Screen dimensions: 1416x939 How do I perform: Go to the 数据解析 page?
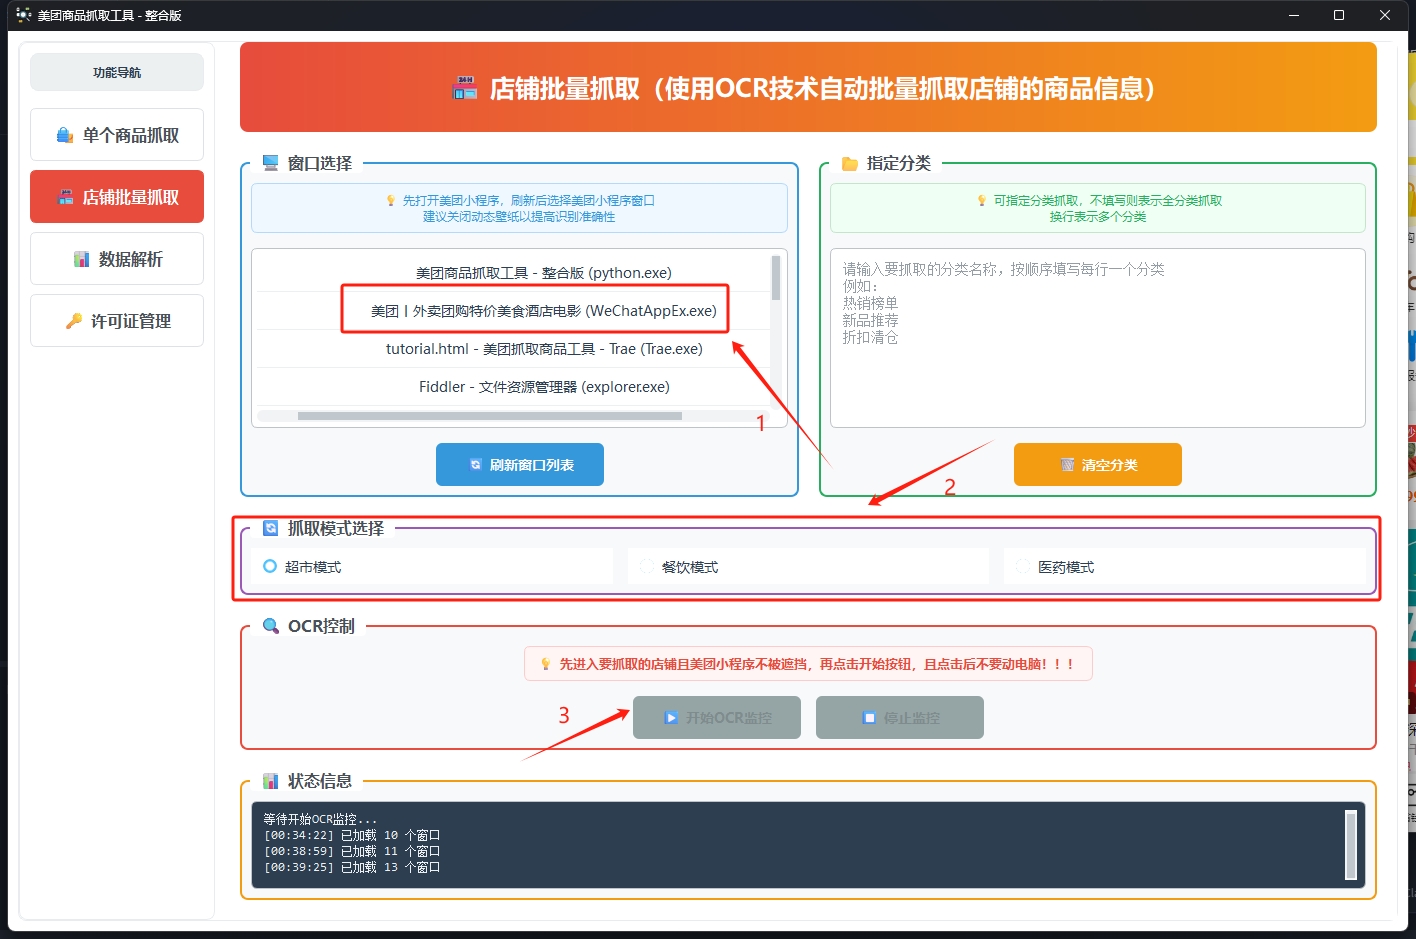click(117, 259)
